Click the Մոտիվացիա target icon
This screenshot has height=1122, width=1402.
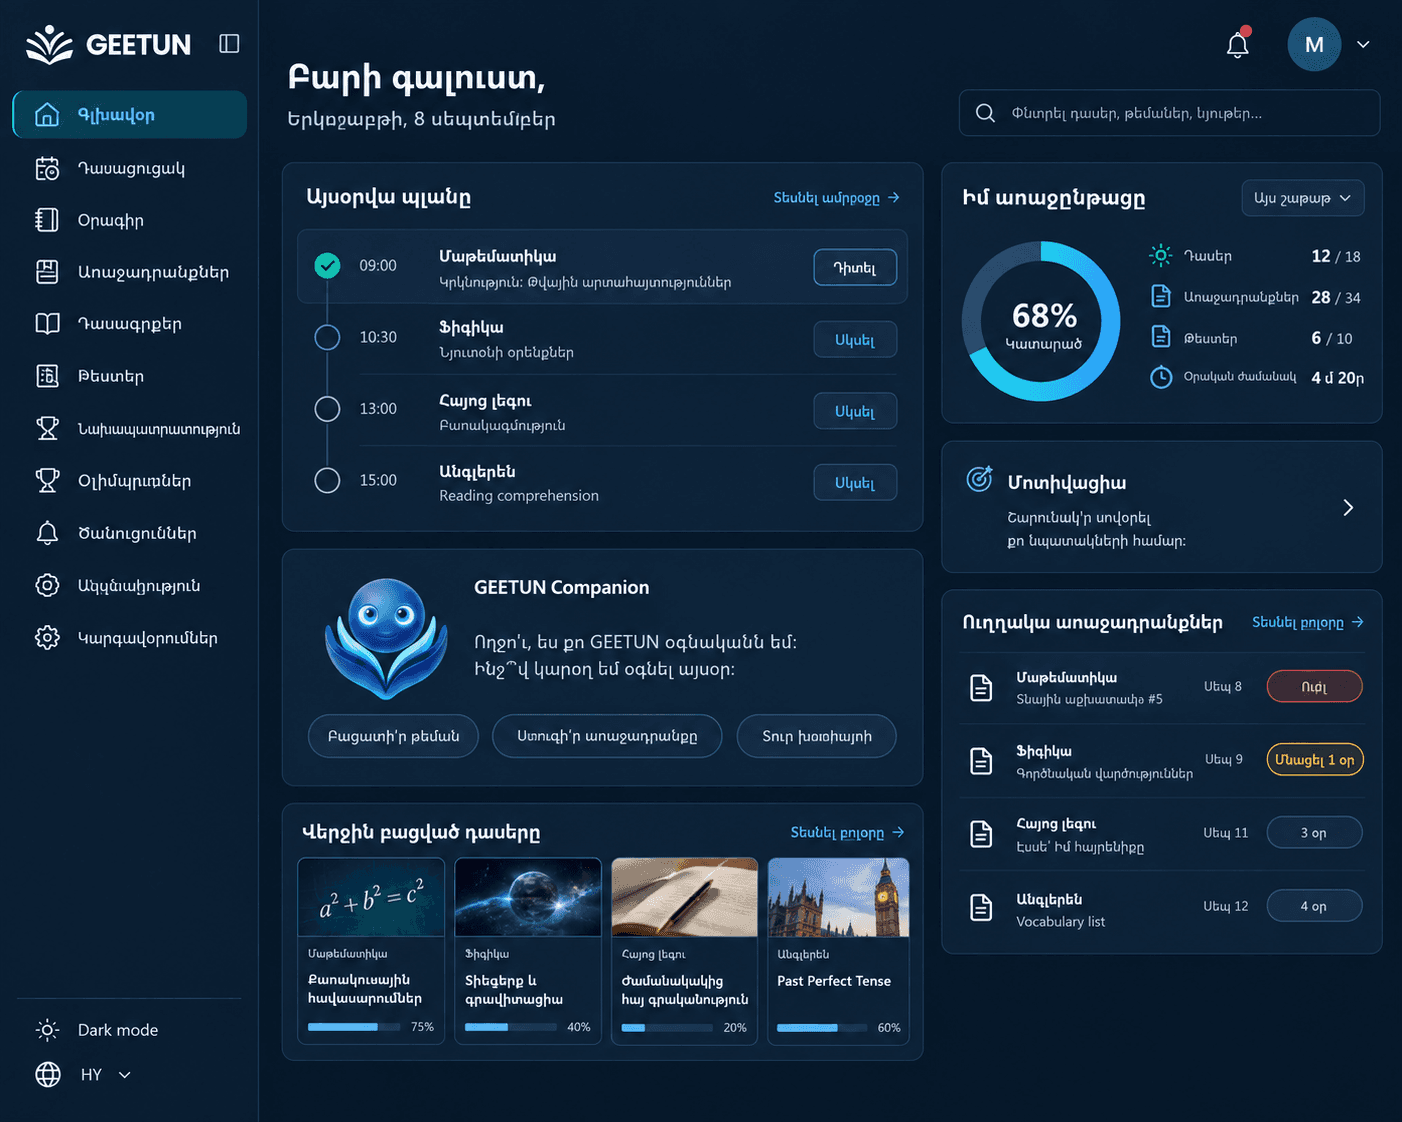pos(980,479)
